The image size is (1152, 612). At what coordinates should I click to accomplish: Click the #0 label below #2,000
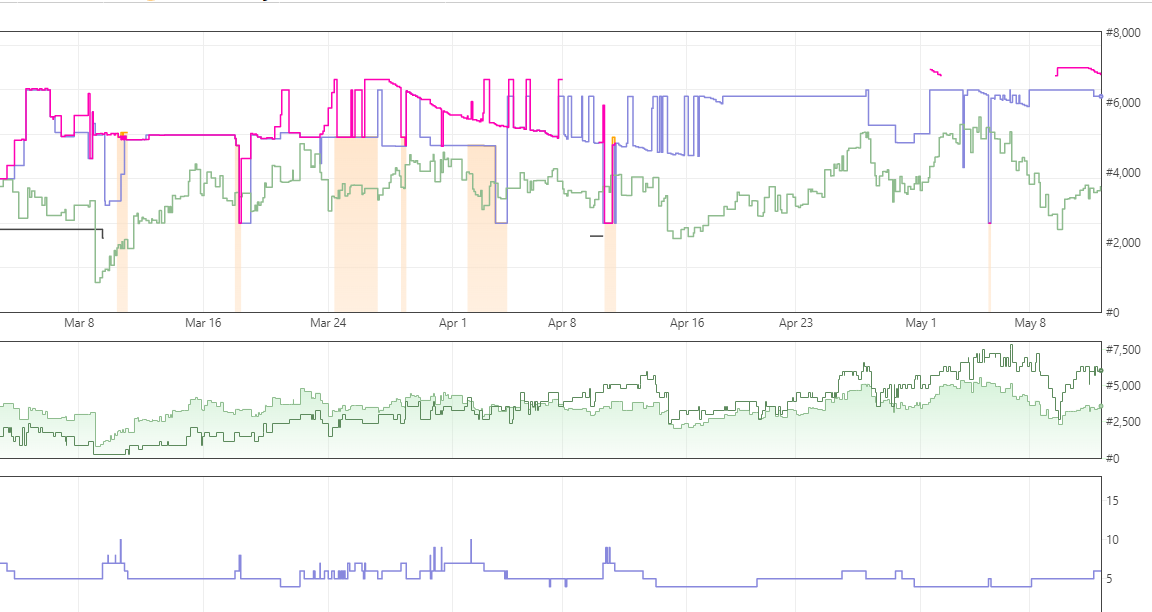[1112, 312]
